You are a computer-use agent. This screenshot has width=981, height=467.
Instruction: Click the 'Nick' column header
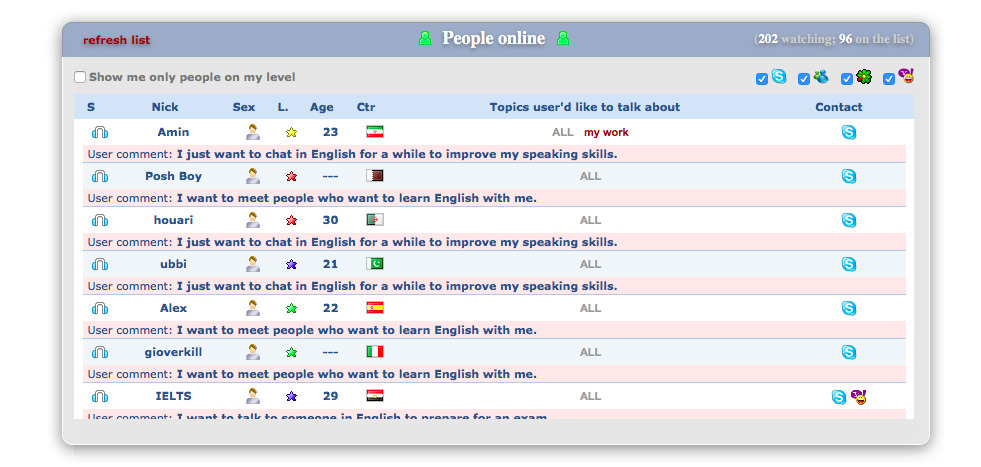click(165, 107)
